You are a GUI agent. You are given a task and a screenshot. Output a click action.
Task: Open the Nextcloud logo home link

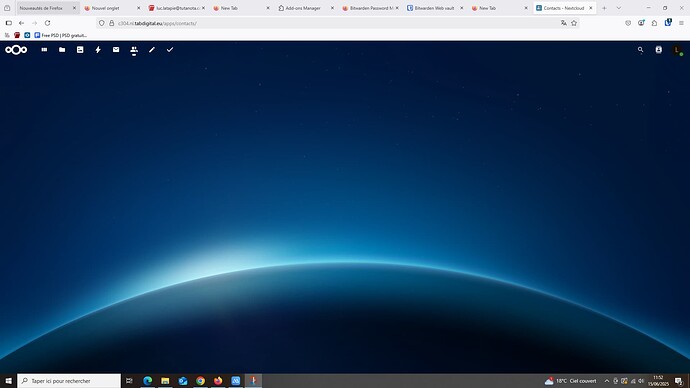click(16, 50)
